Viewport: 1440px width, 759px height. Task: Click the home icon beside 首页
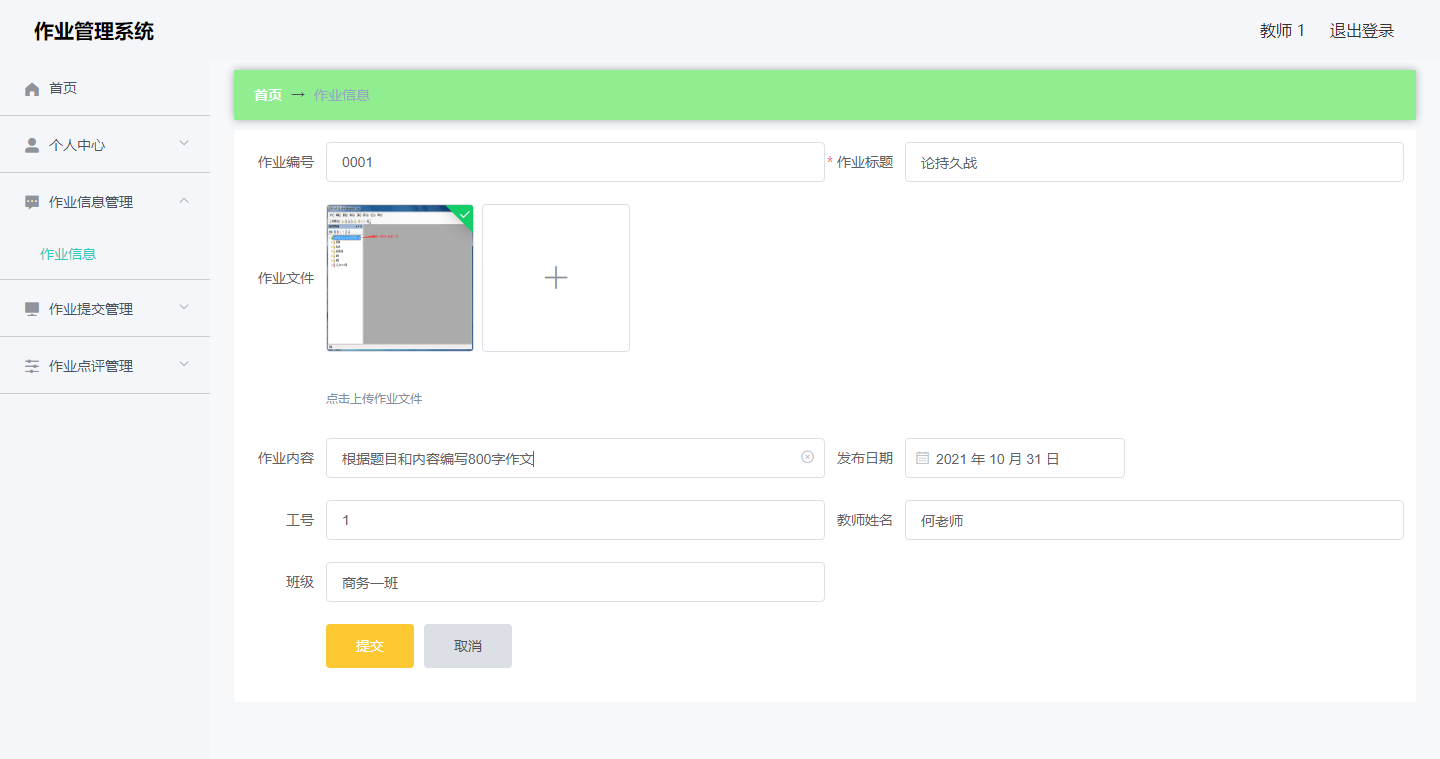click(32, 89)
